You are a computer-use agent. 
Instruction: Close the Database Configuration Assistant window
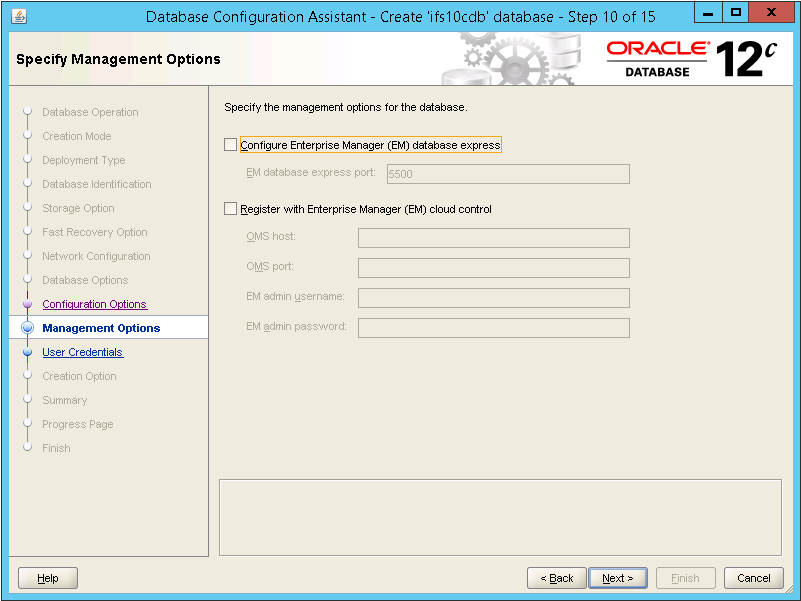point(770,15)
